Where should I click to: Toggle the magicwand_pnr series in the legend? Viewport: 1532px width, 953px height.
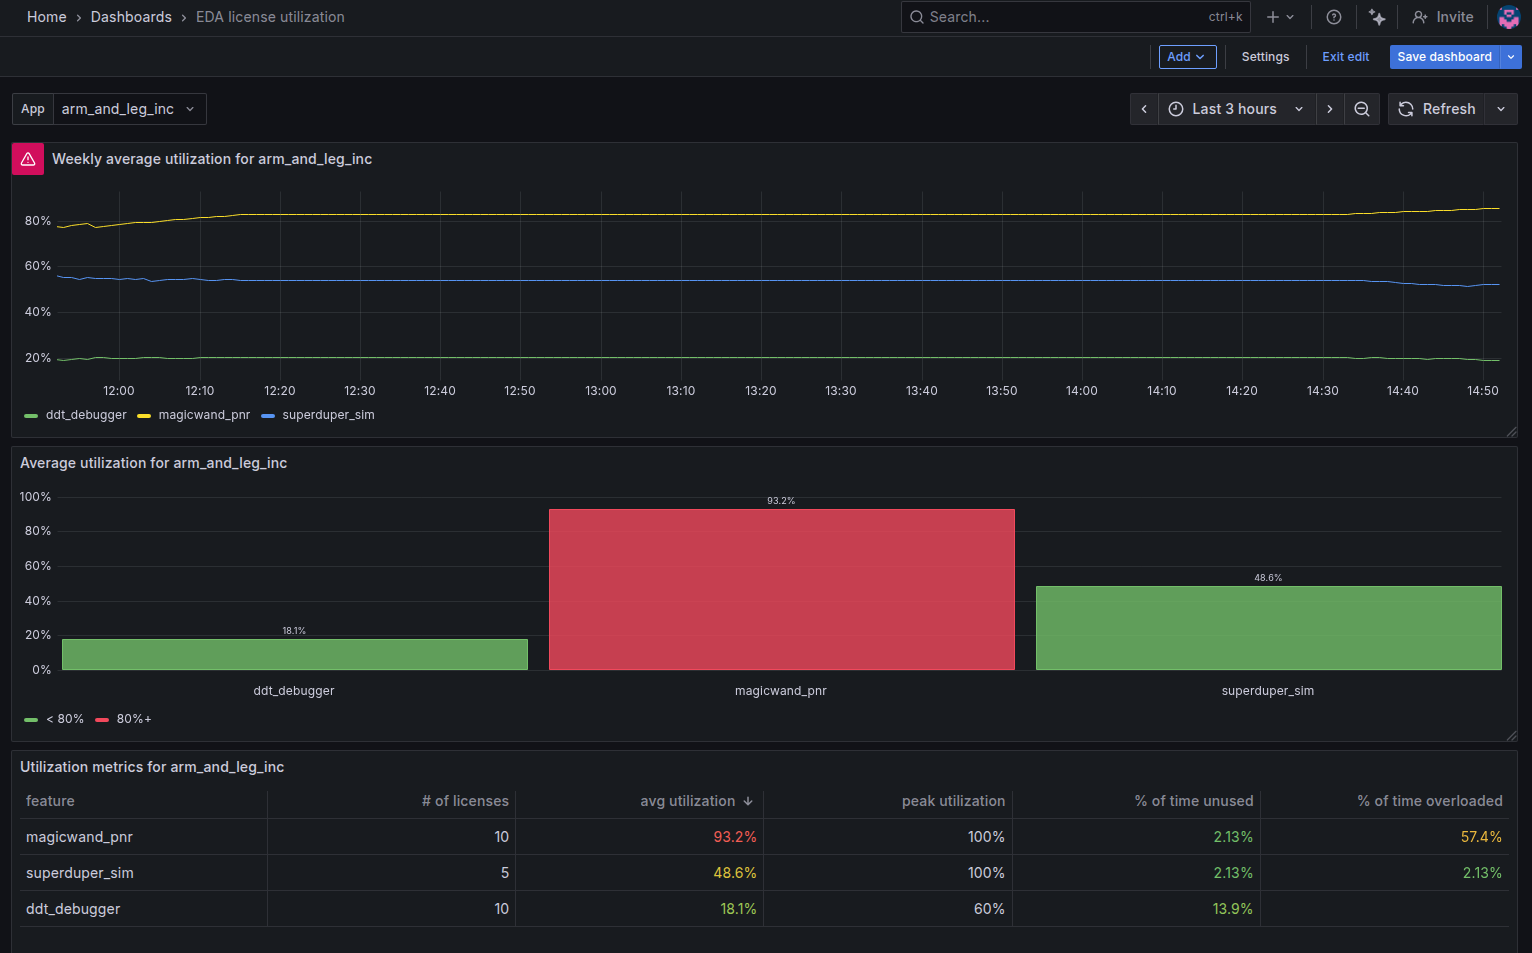pos(204,415)
